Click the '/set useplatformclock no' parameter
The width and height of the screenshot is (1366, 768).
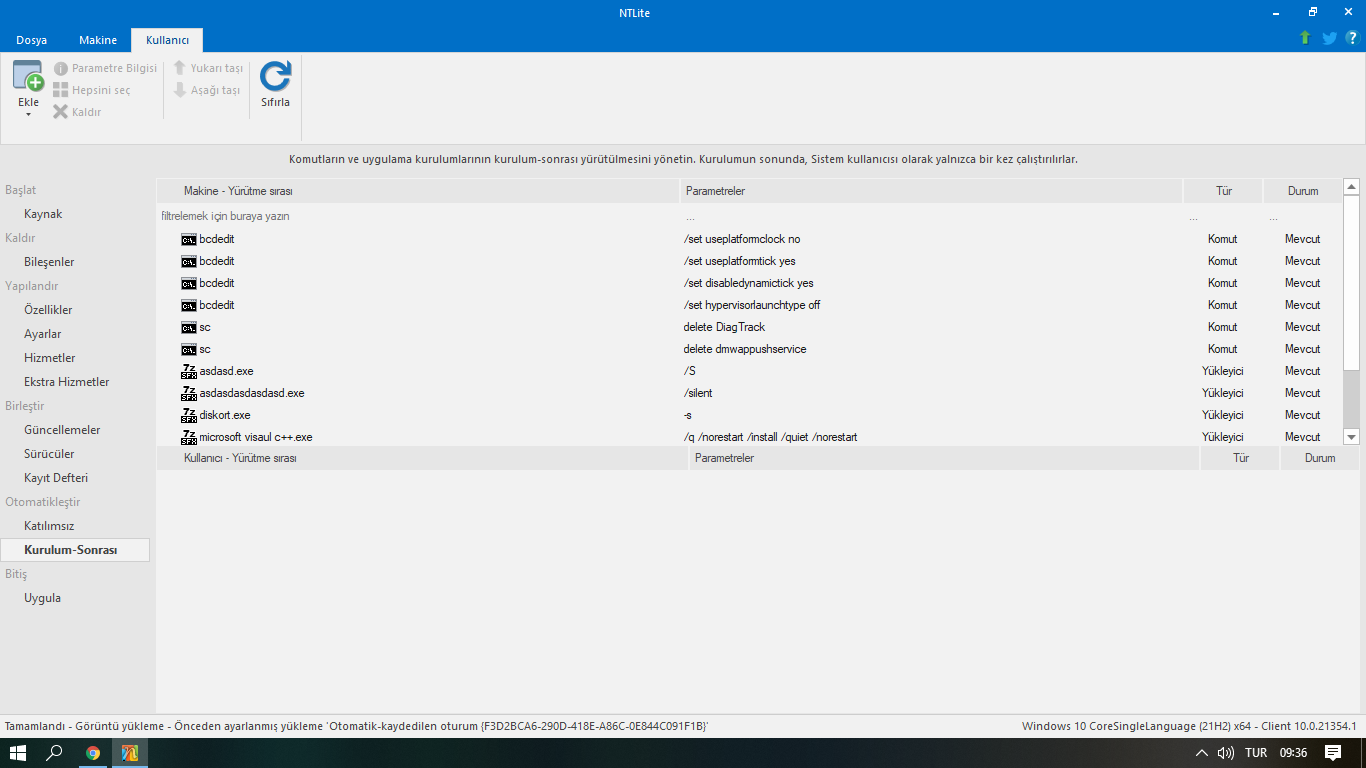[x=742, y=239]
